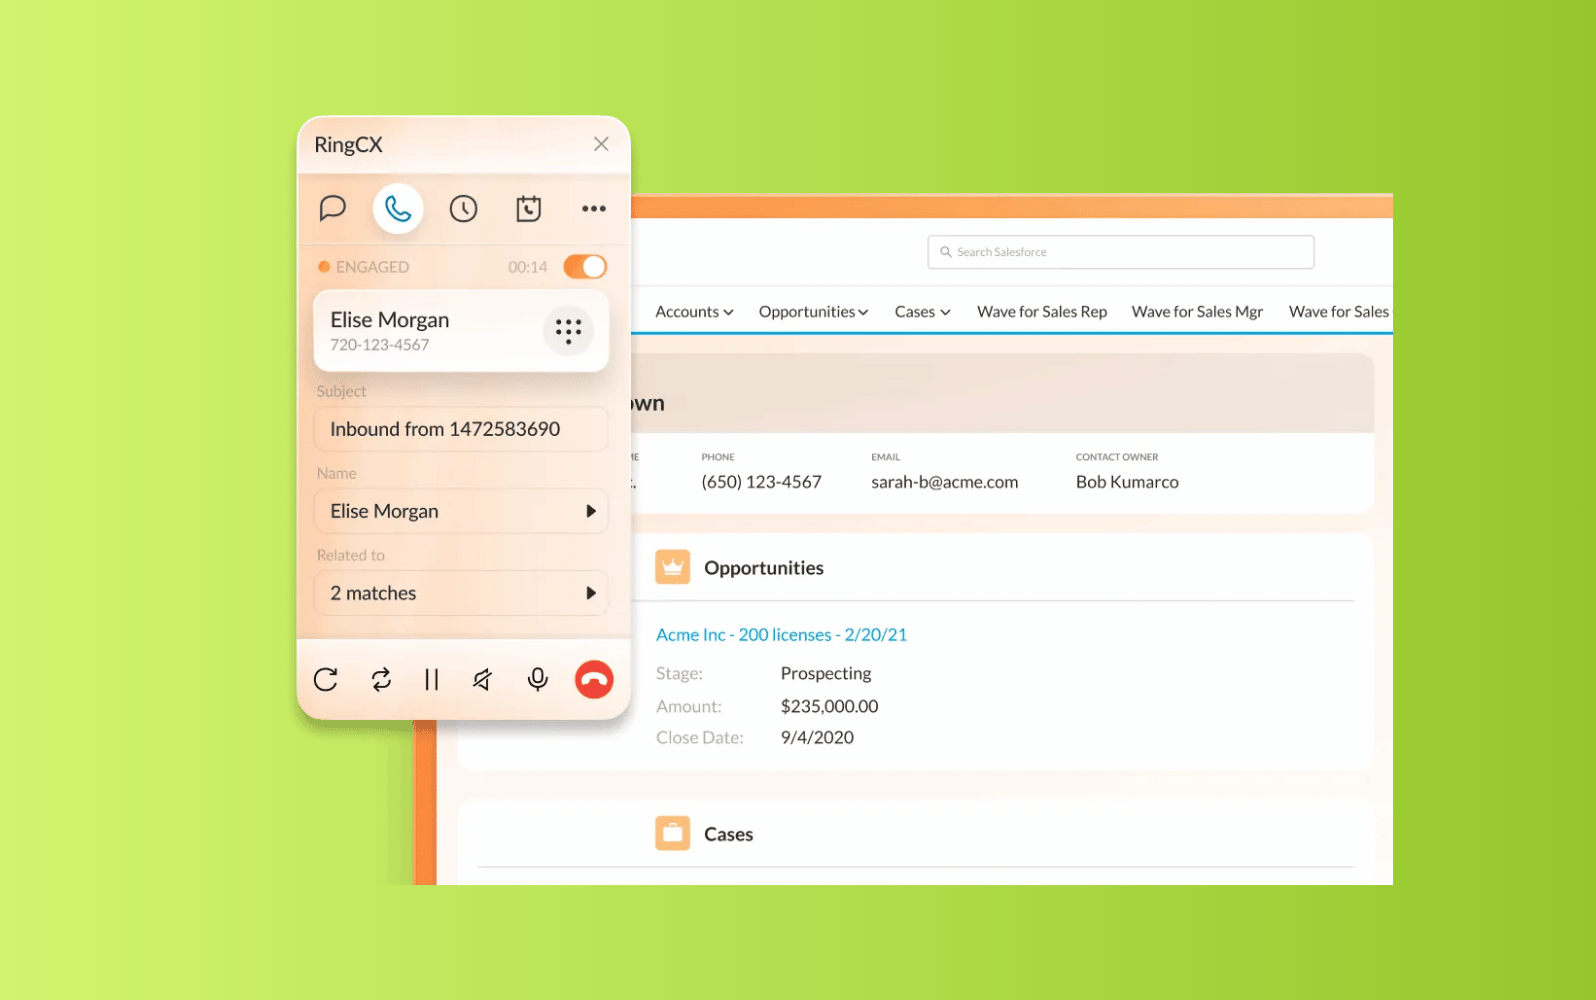Open call history clock icon
Image resolution: width=1596 pixels, height=1000 pixels.
463,208
